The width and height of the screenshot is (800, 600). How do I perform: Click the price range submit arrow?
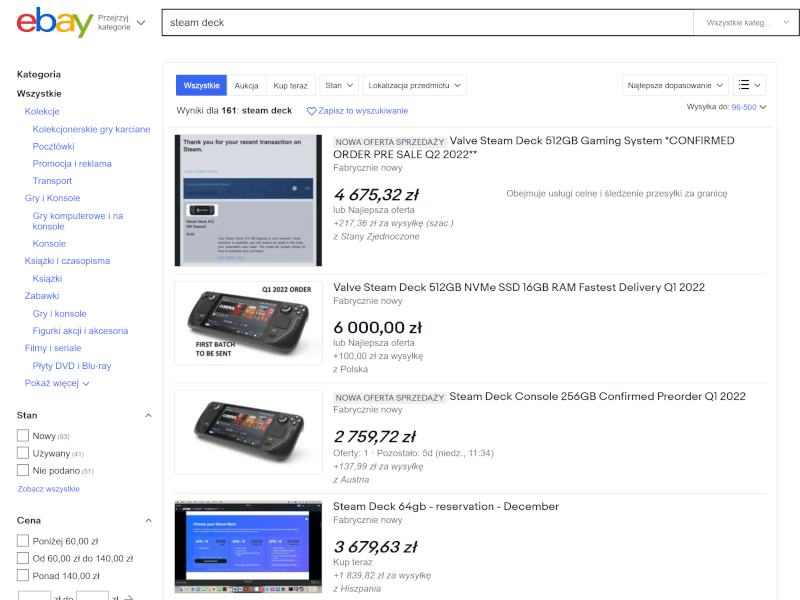tap(127, 598)
